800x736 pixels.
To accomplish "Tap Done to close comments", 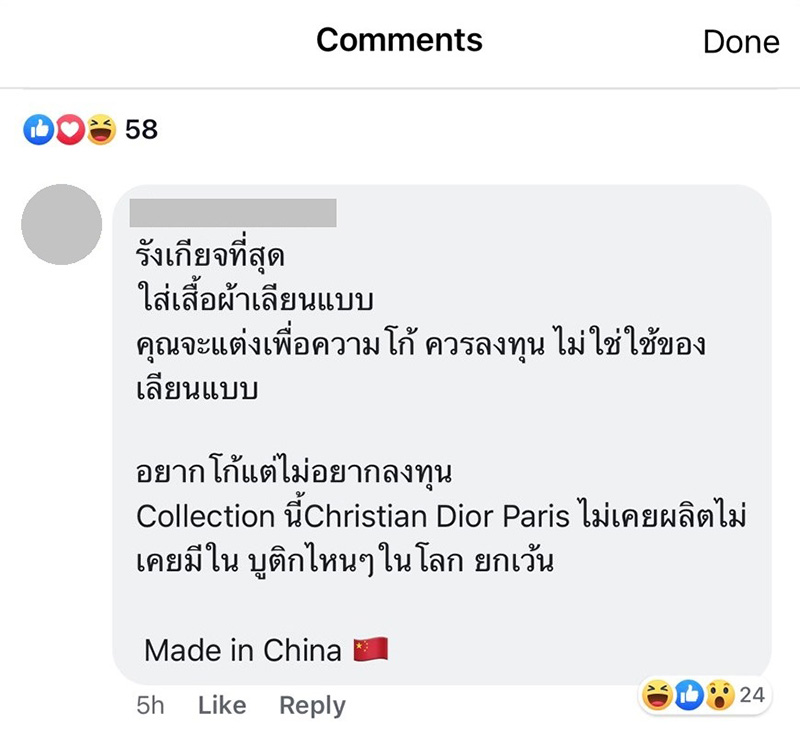I will (x=741, y=41).
